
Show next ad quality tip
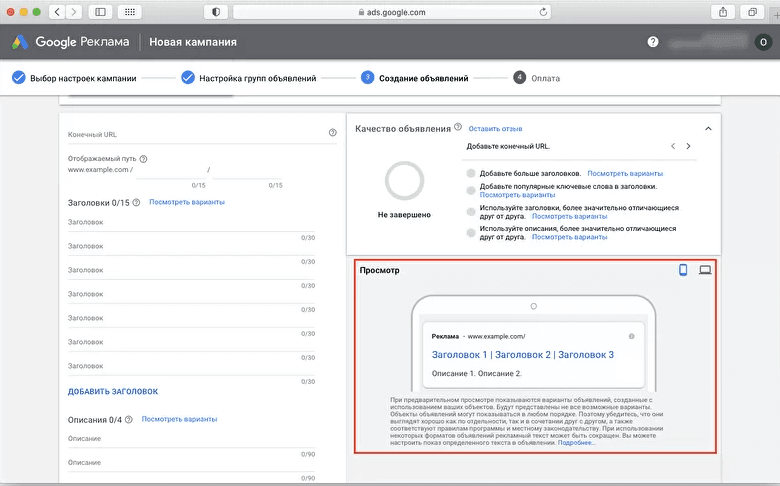[x=688, y=146]
